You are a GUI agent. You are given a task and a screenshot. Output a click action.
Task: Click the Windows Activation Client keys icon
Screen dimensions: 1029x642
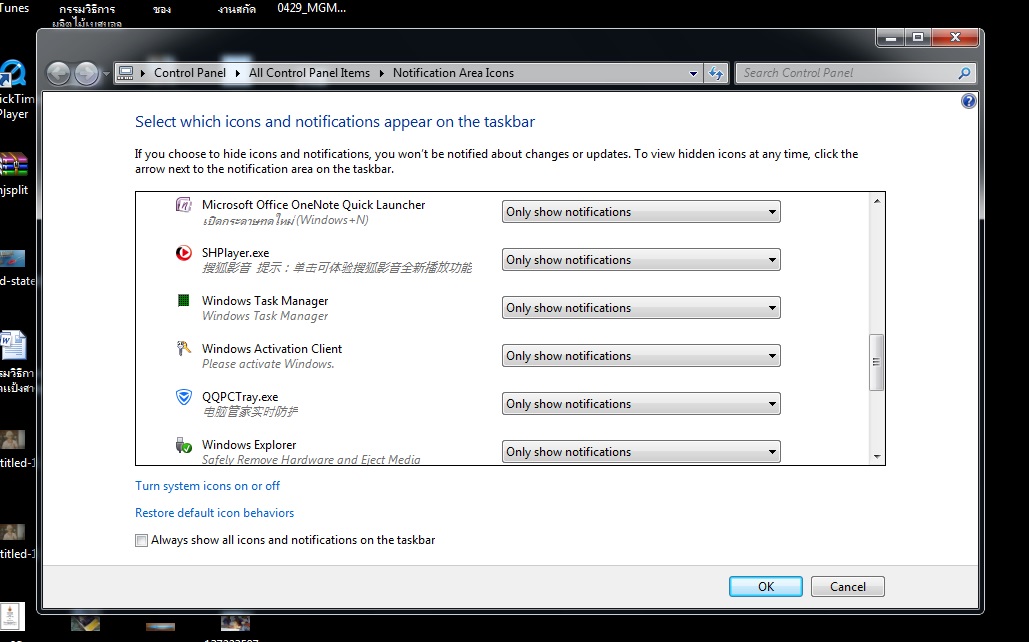point(183,349)
